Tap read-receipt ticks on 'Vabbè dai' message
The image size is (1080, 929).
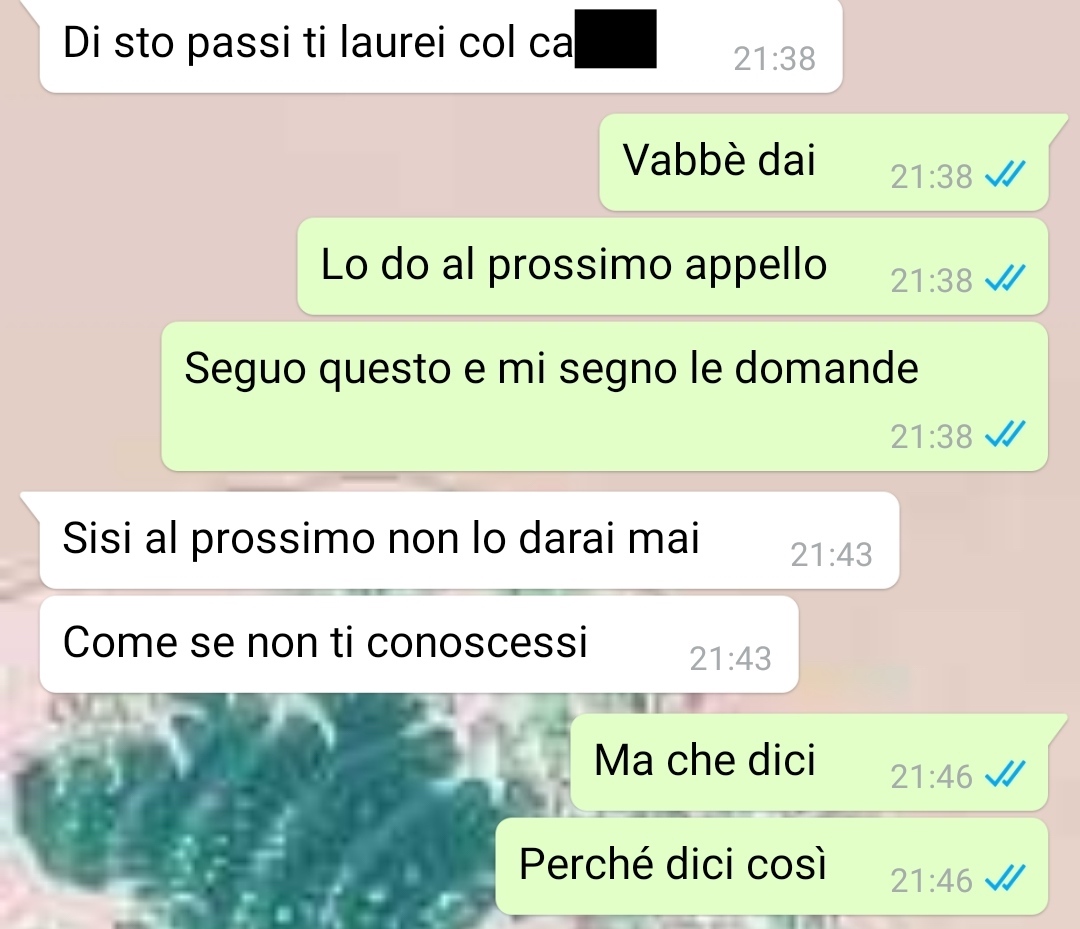point(1005,174)
